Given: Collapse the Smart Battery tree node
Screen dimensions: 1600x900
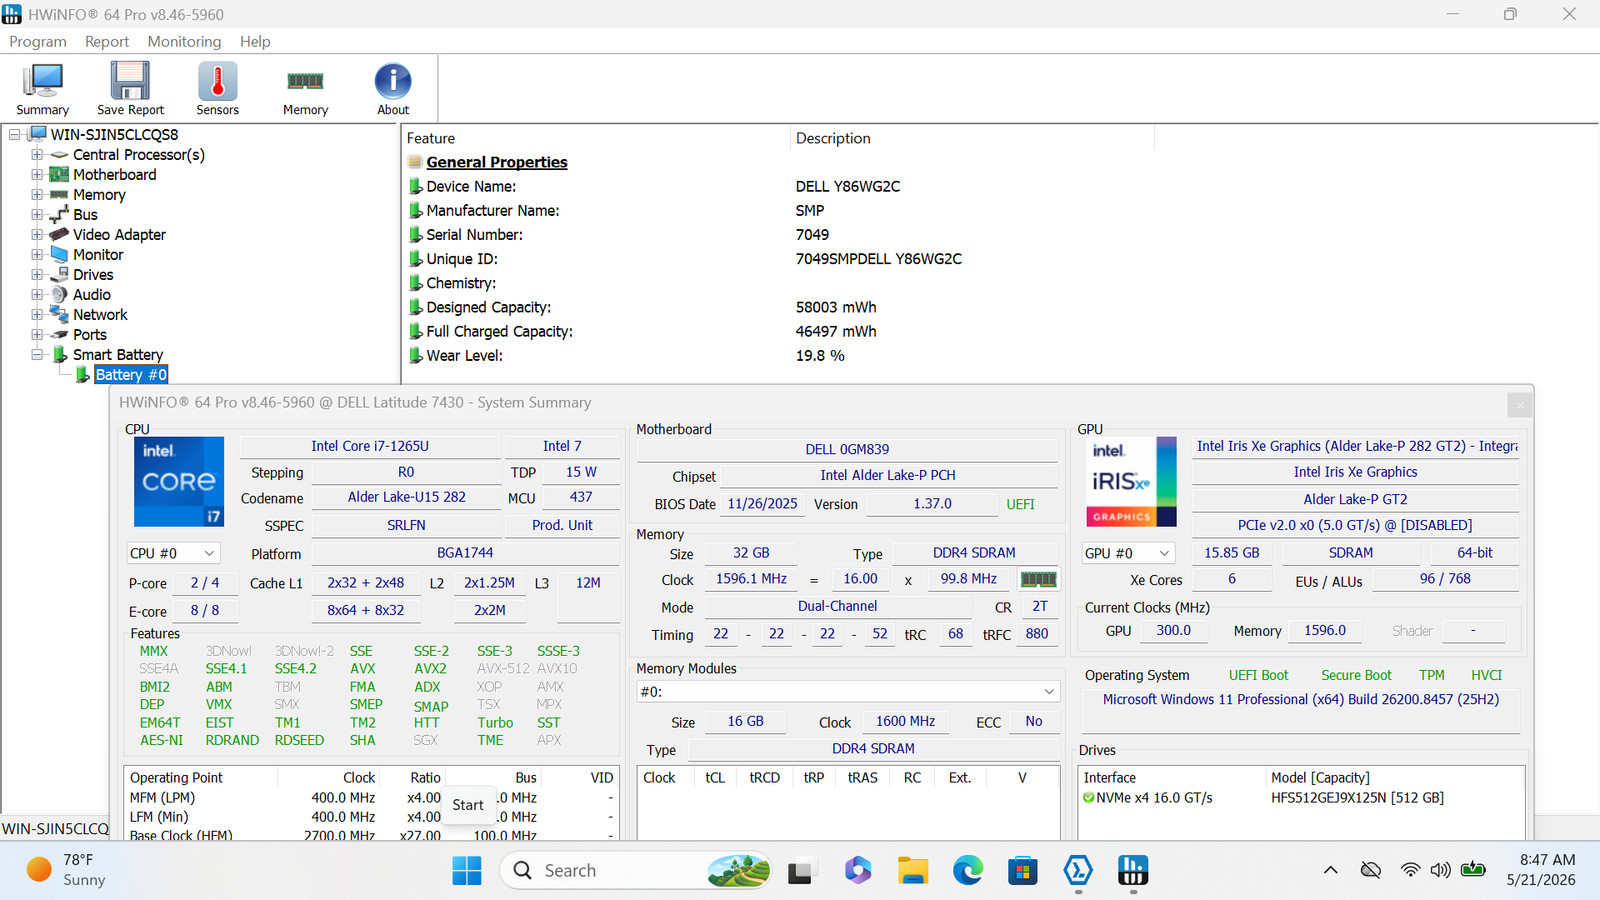Looking at the screenshot, I should tap(37, 355).
